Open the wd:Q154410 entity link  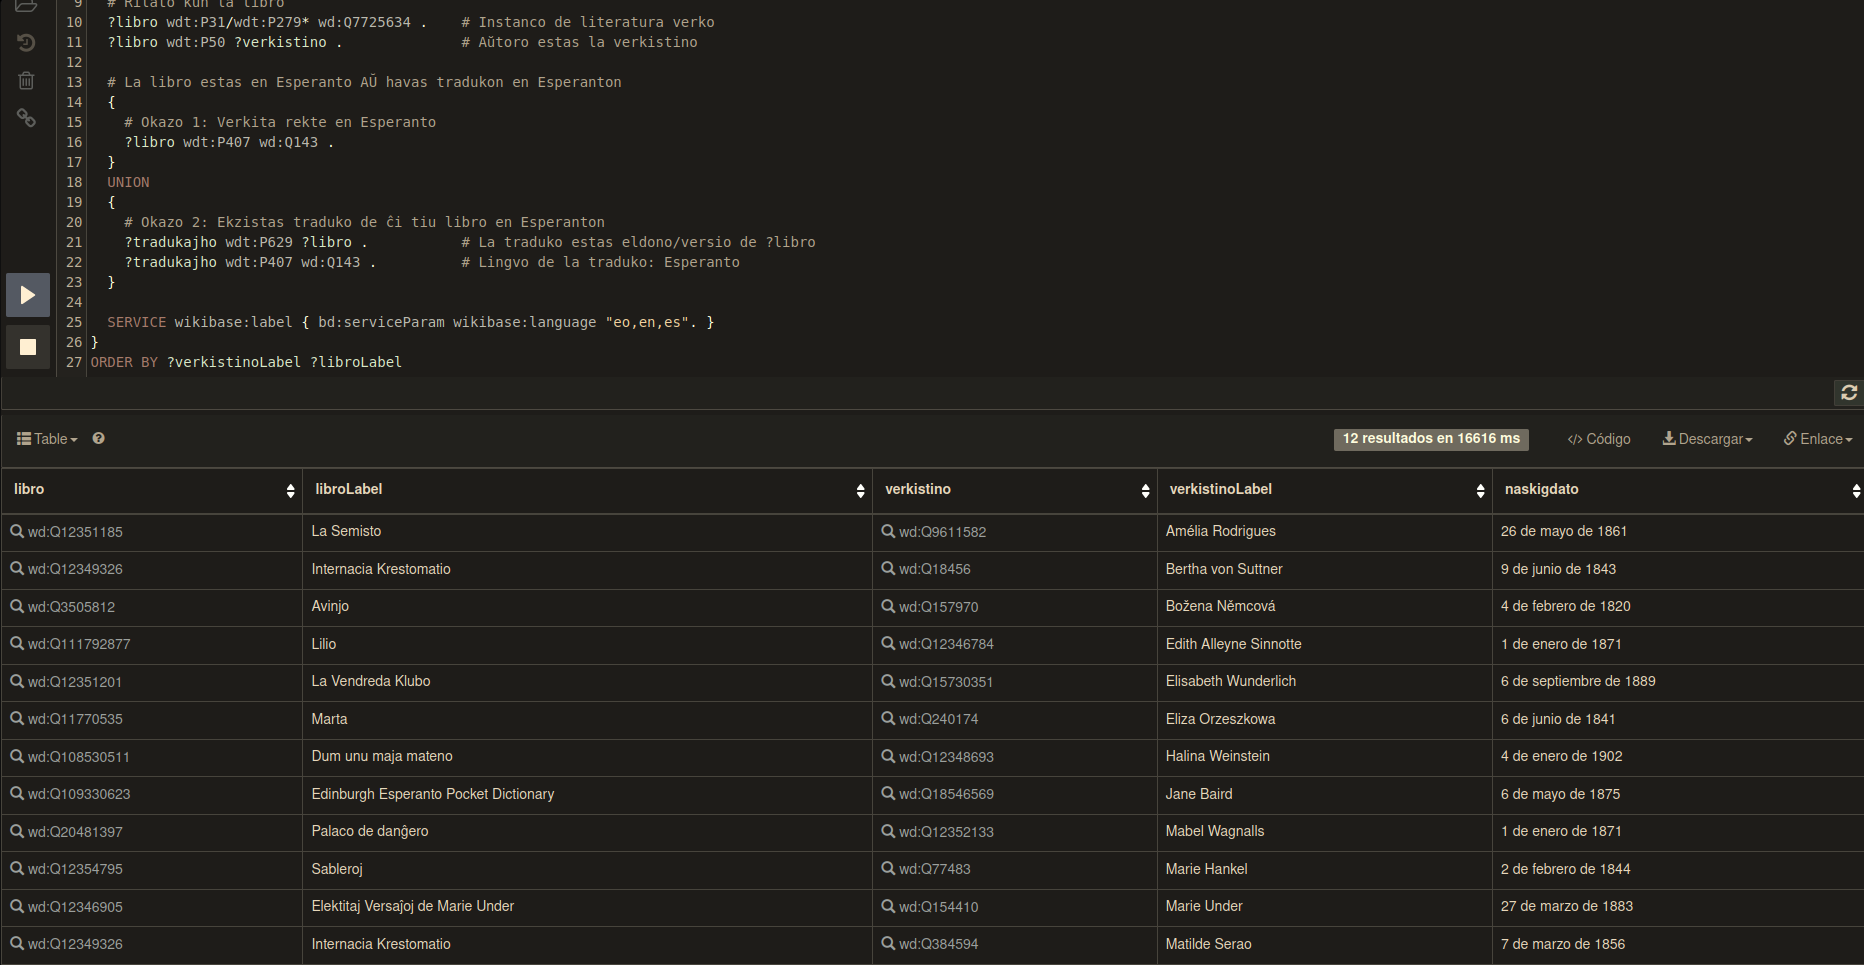tap(939, 907)
